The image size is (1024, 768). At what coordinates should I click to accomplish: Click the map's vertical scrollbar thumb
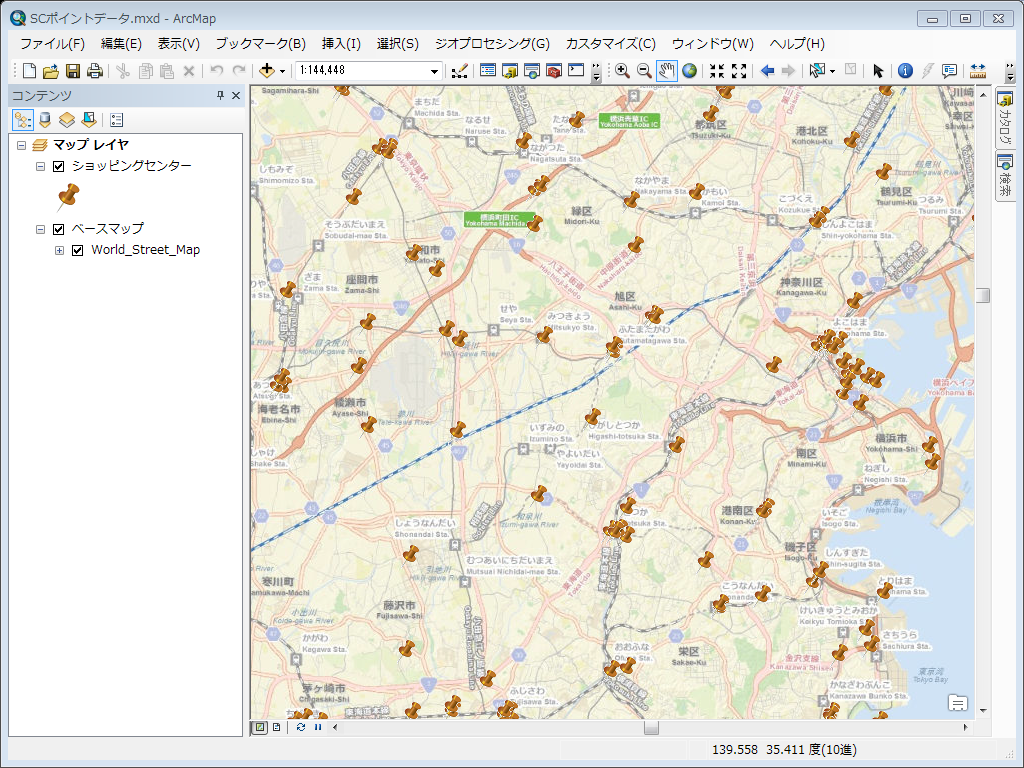983,295
